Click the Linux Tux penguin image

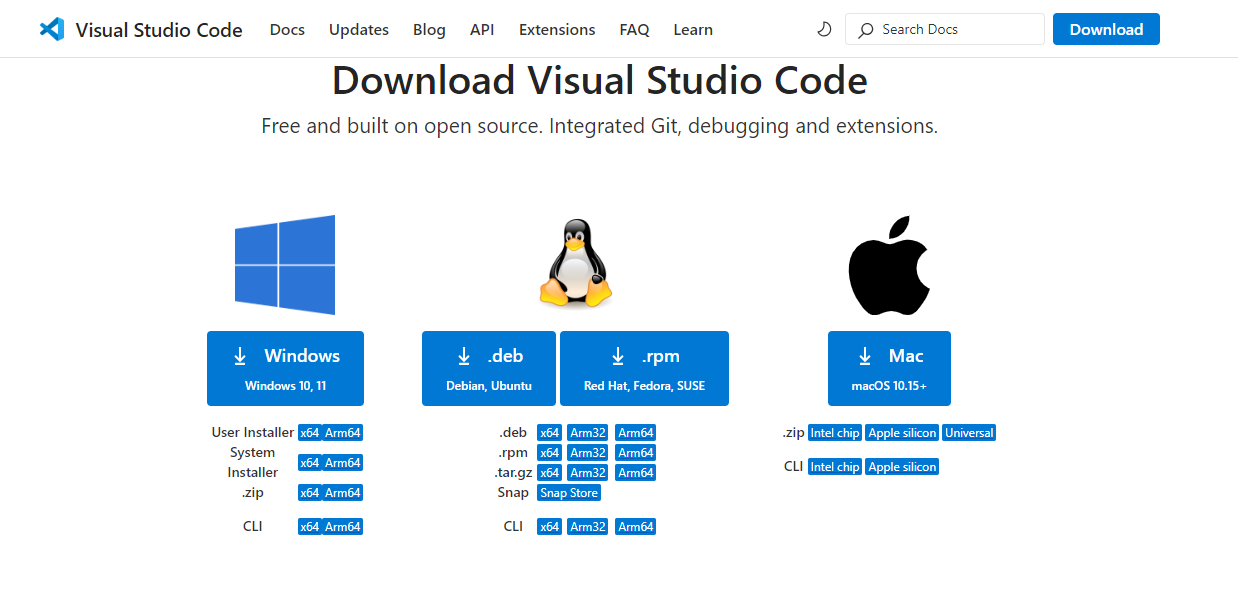(x=575, y=263)
